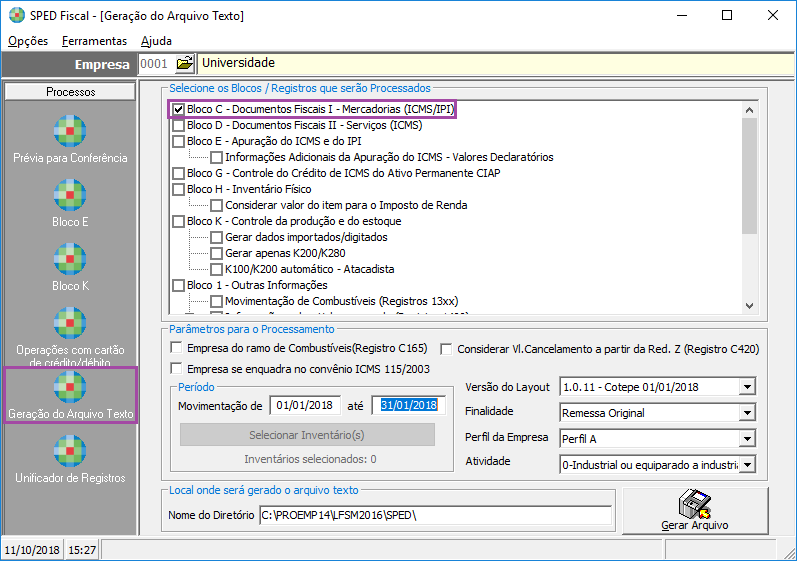Open the Atividade dropdown
Viewport: 797px width, 561px height.
747,464
